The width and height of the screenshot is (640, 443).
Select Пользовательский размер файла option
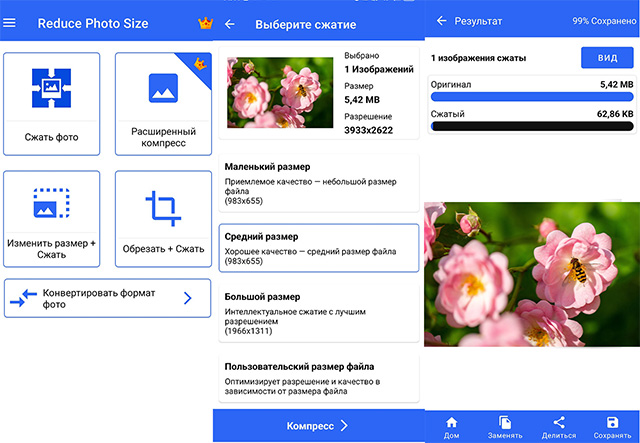point(319,378)
